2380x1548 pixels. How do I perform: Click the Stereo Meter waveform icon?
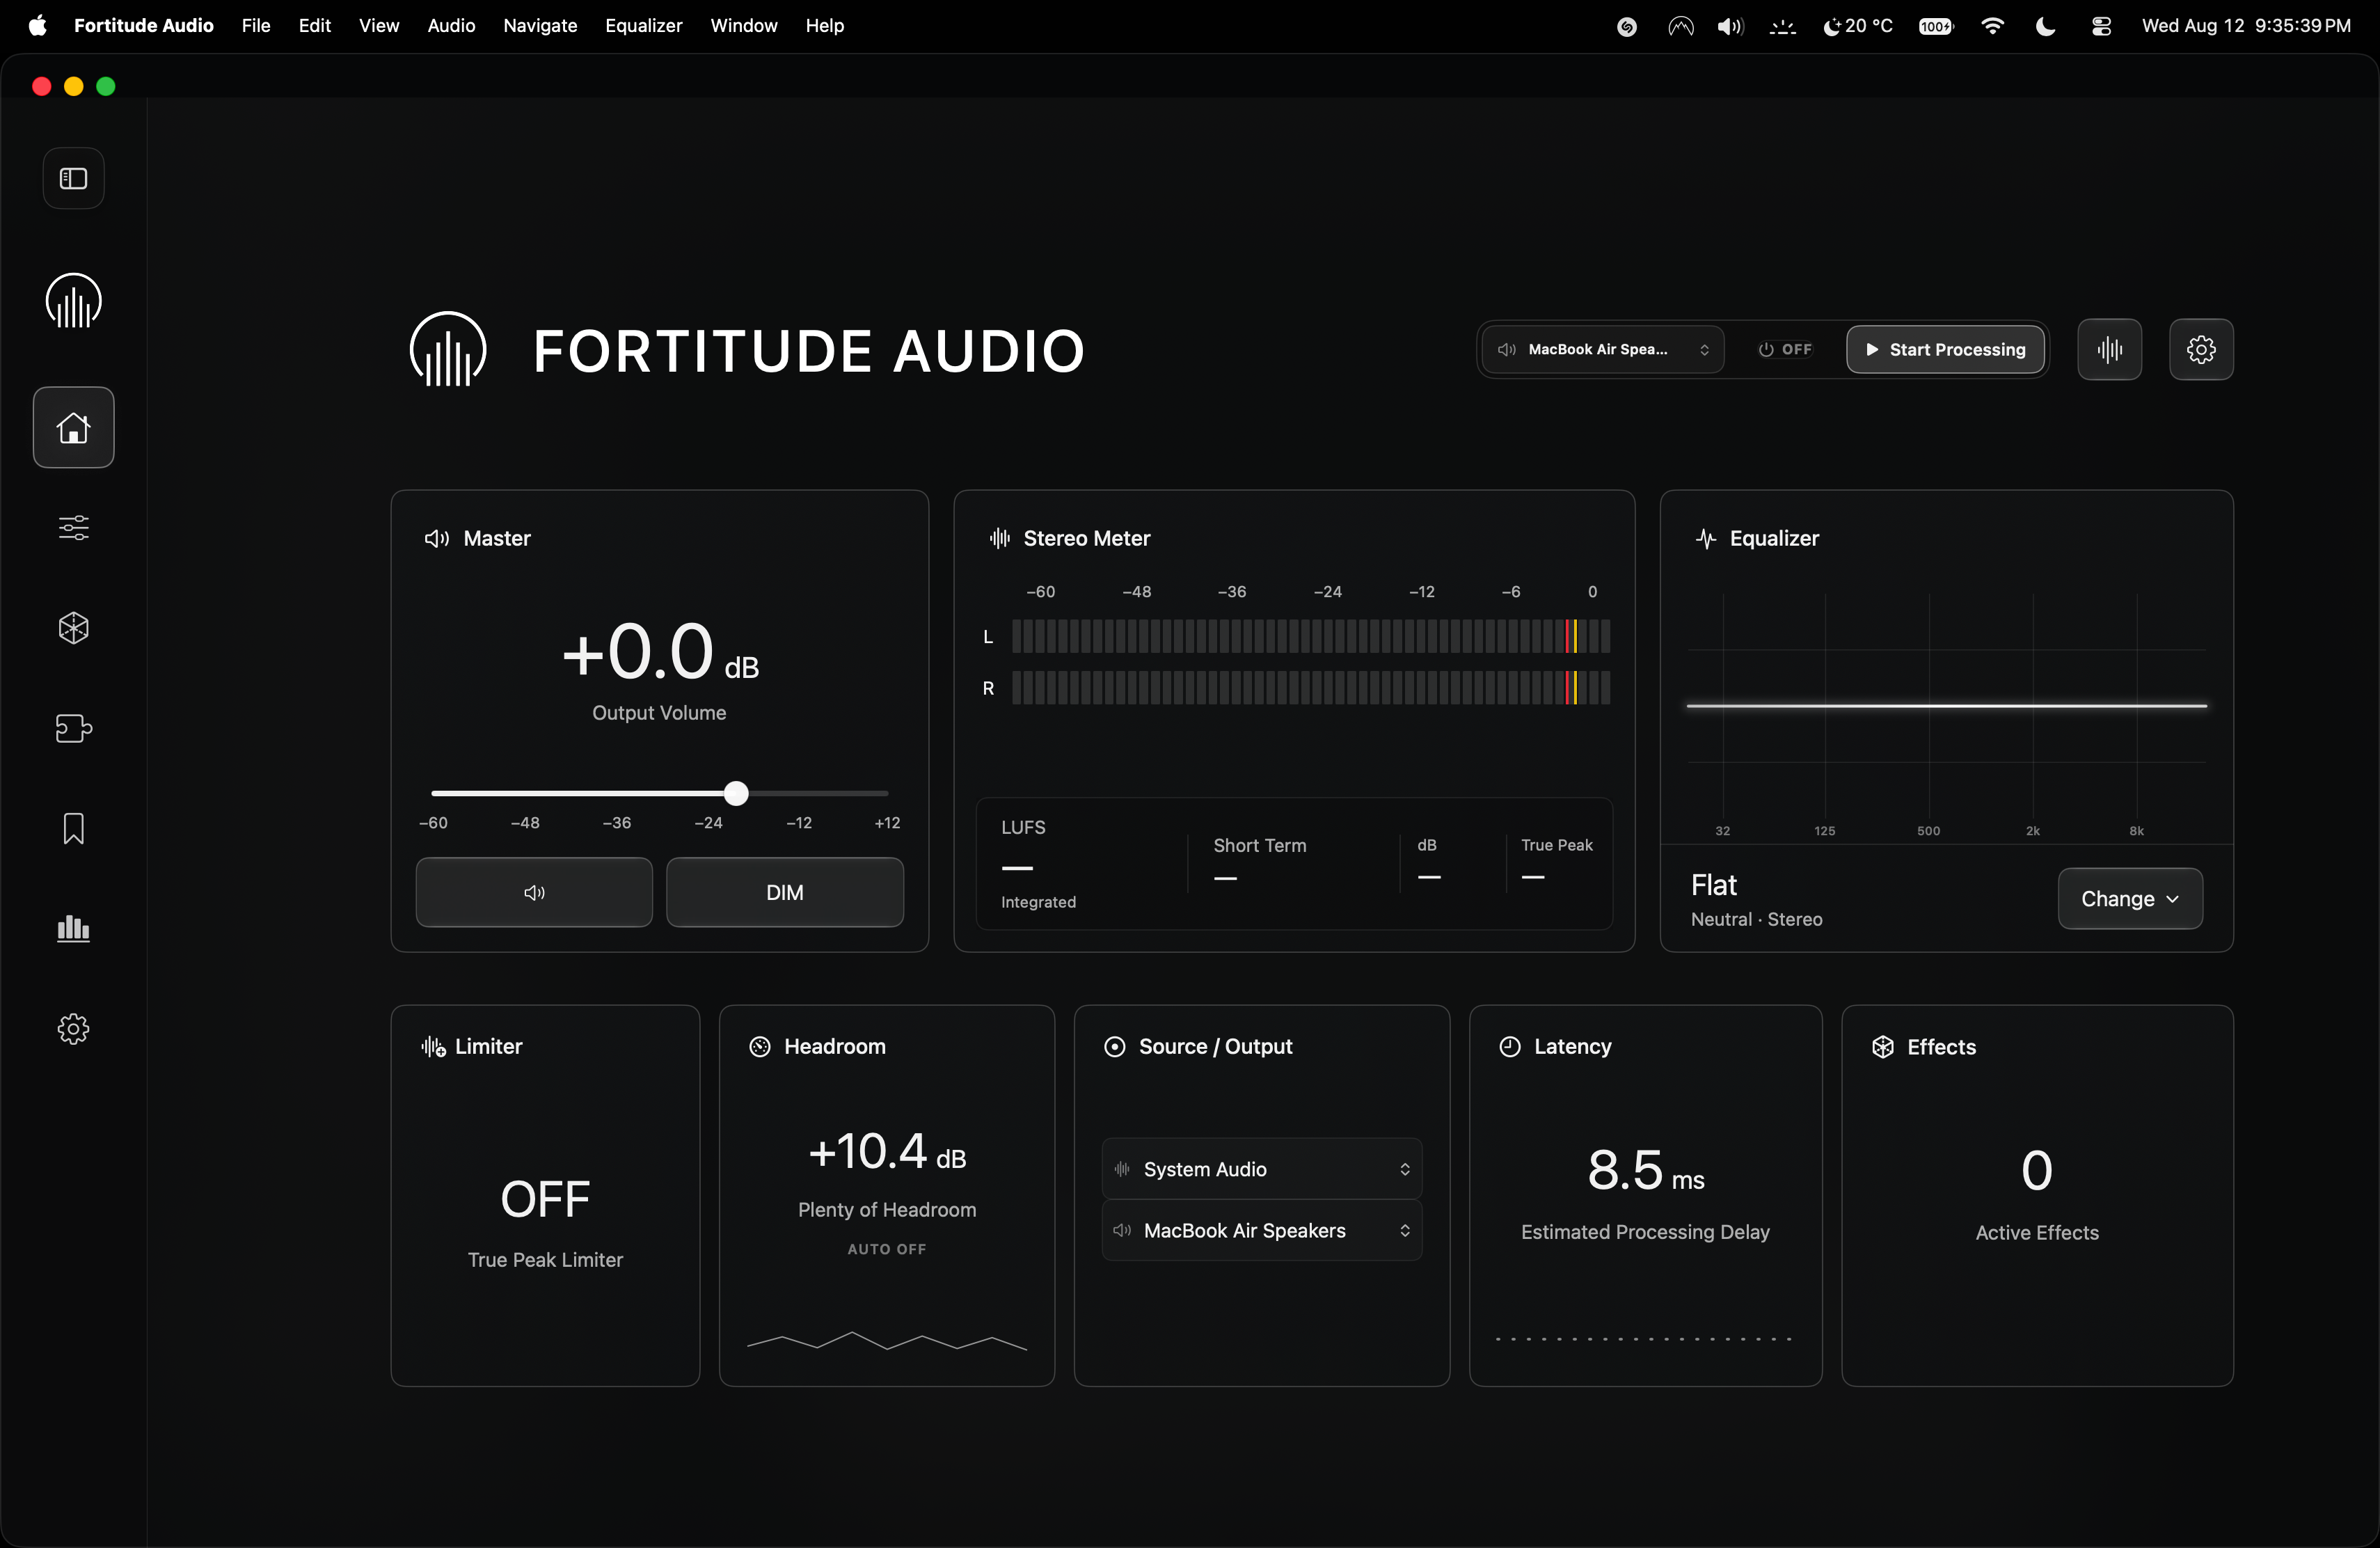point(999,538)
